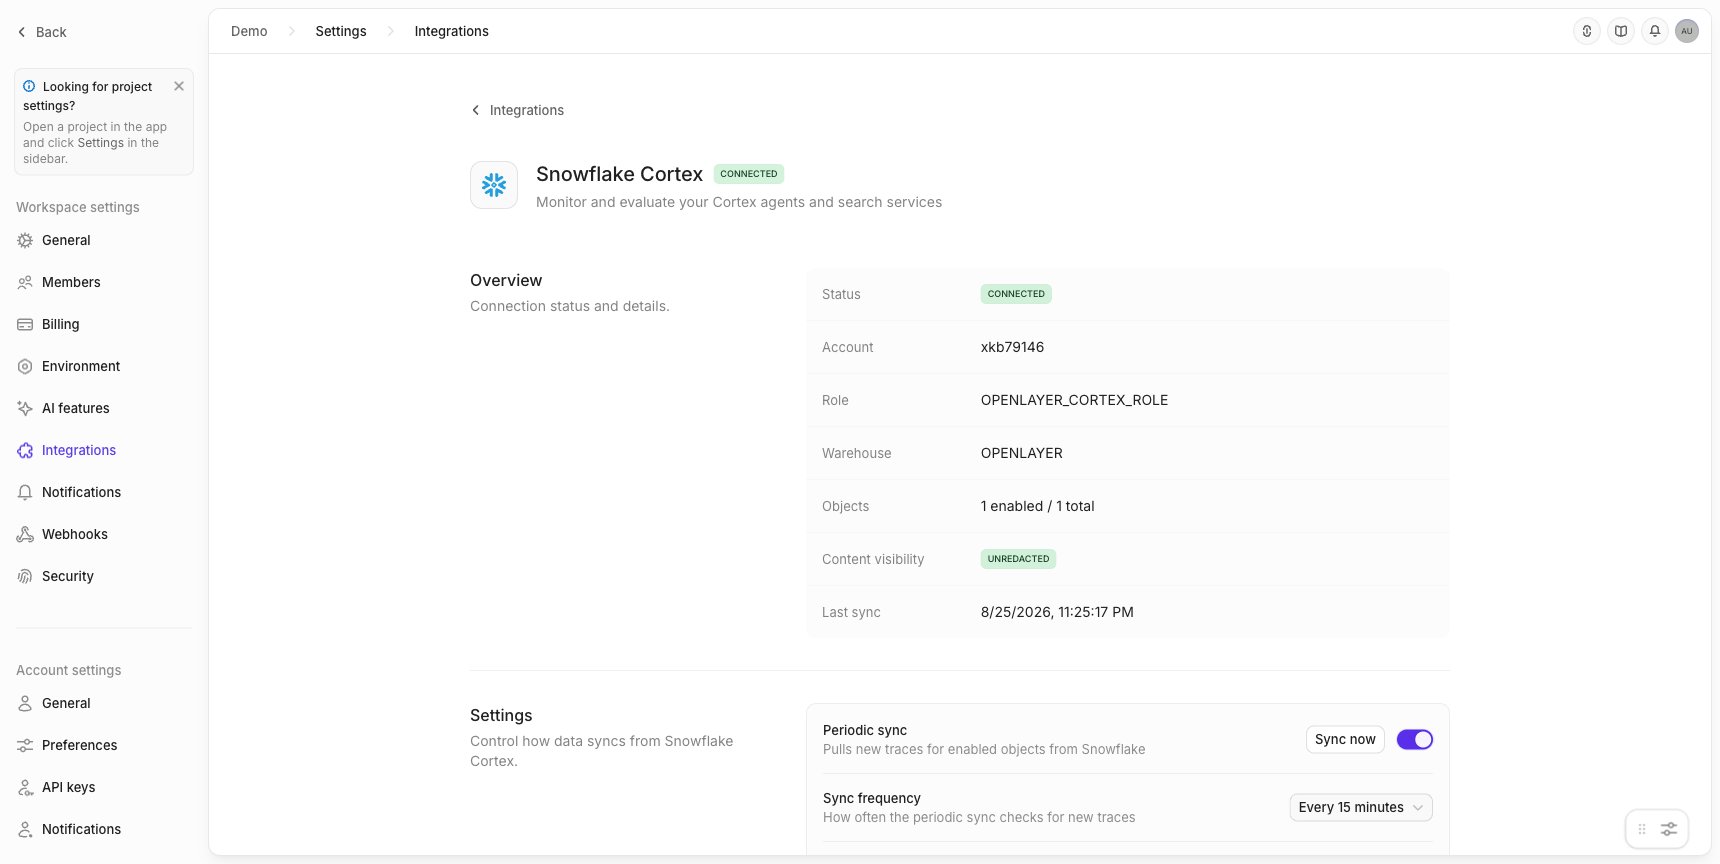Image resolution: width=1720 pixels, height=864 pixels.
Task: Click the last sync time 8/25/2026, 11:25:17 PM
Action: (1057, 612)
